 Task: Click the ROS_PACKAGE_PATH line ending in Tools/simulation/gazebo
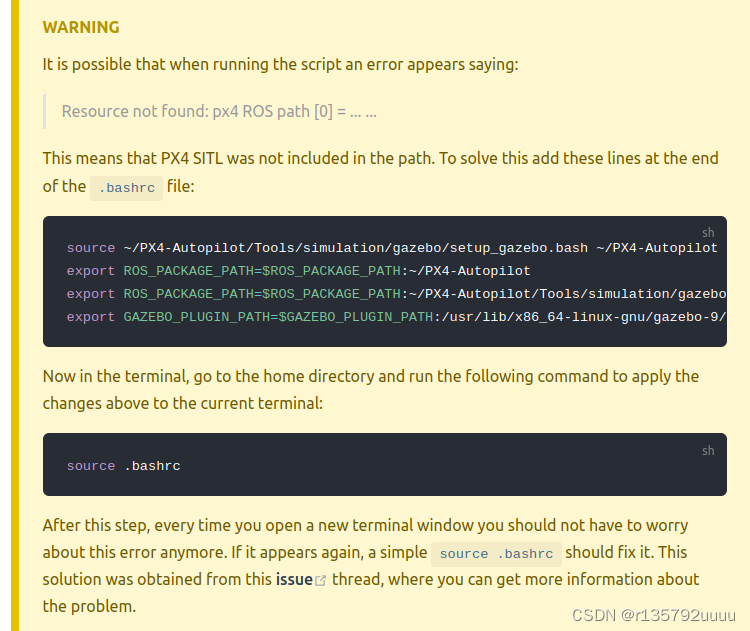[x=396, y=294]
